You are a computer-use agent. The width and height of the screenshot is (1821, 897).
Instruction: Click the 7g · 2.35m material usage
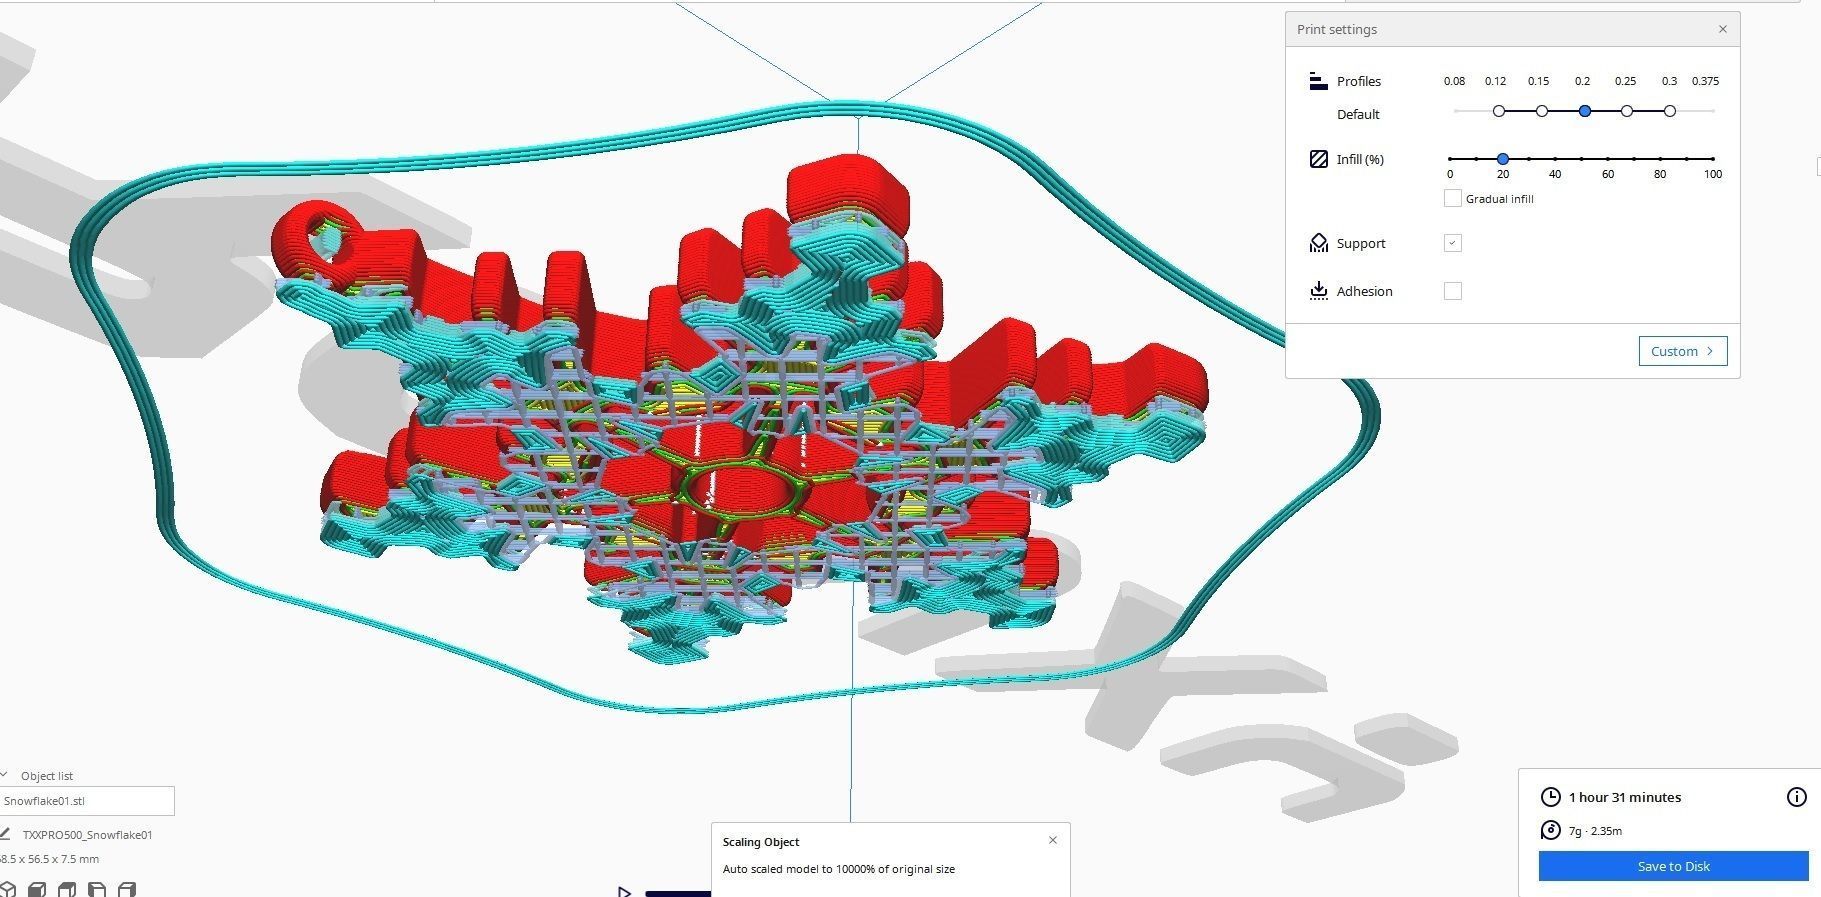point(1595,831)
